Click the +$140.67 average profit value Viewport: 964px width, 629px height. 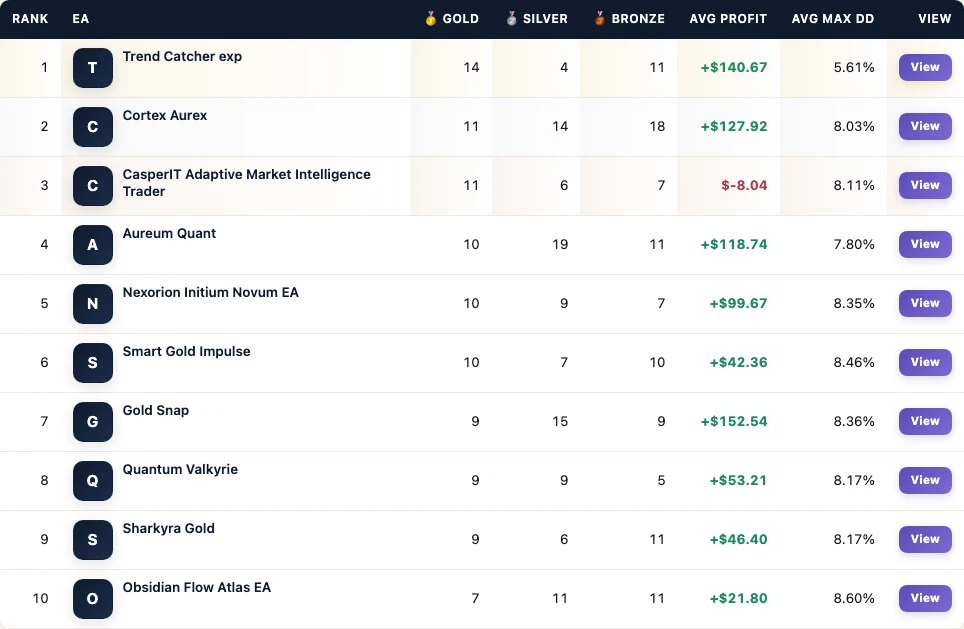734,68
